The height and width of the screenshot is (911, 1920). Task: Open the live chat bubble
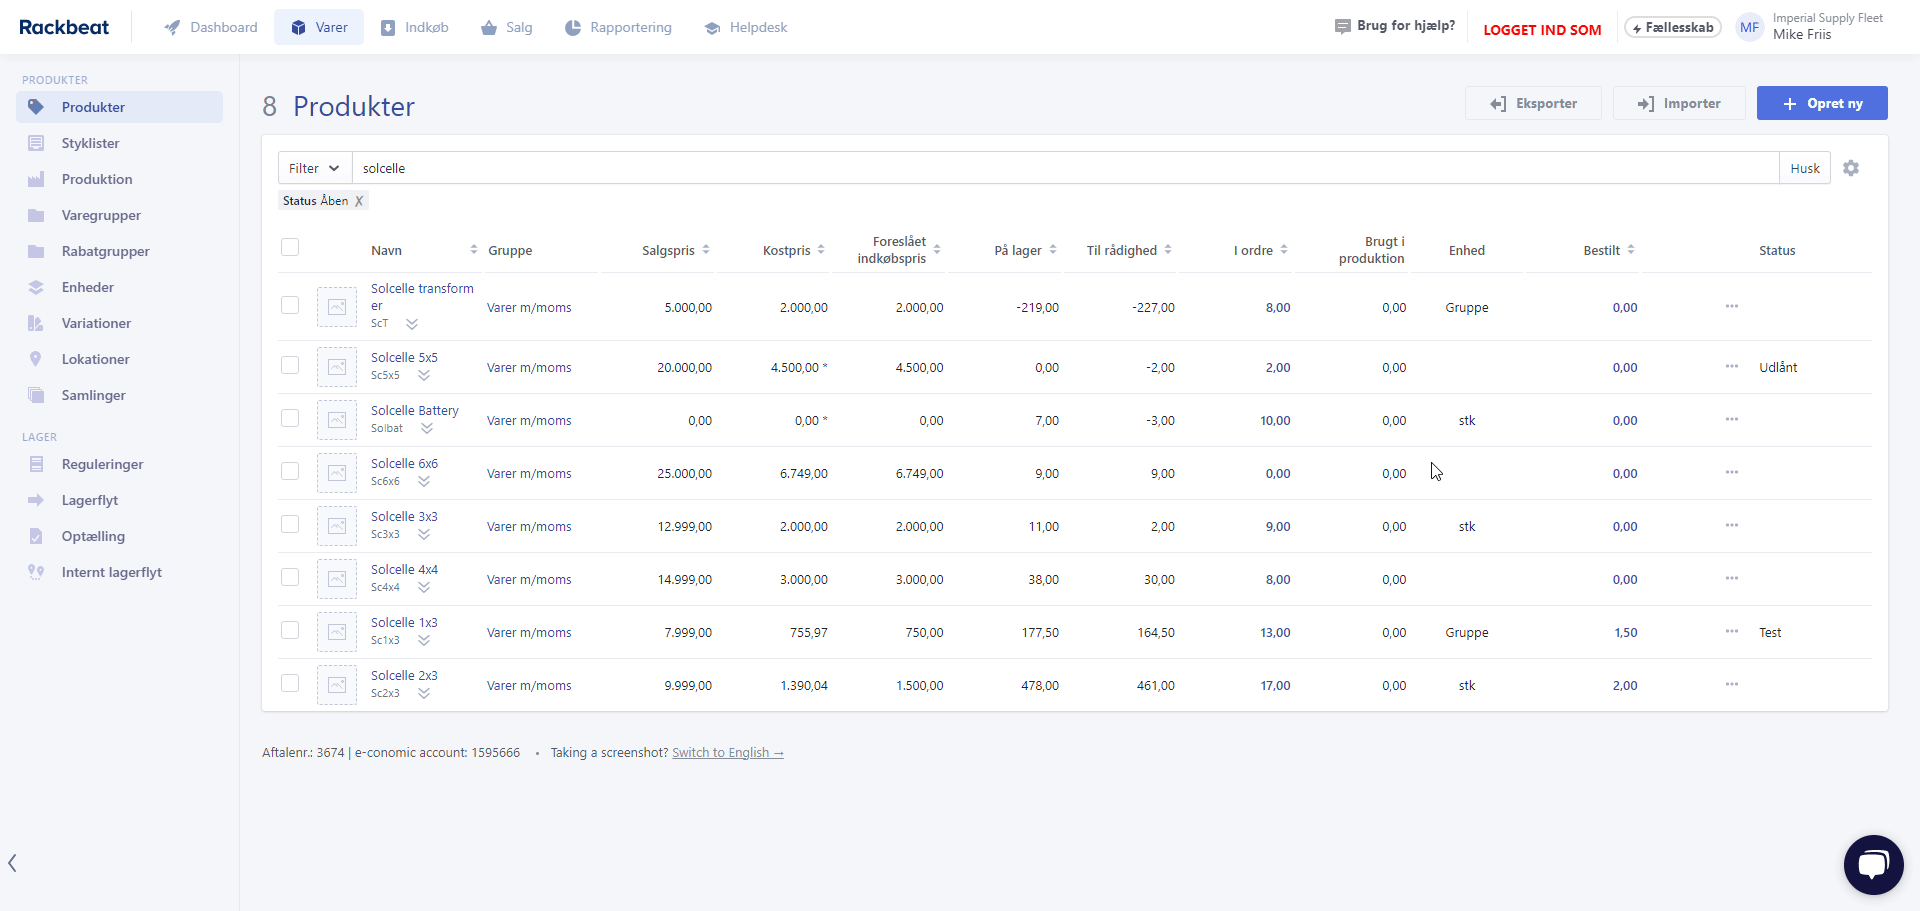click(x=1873, y=864)
